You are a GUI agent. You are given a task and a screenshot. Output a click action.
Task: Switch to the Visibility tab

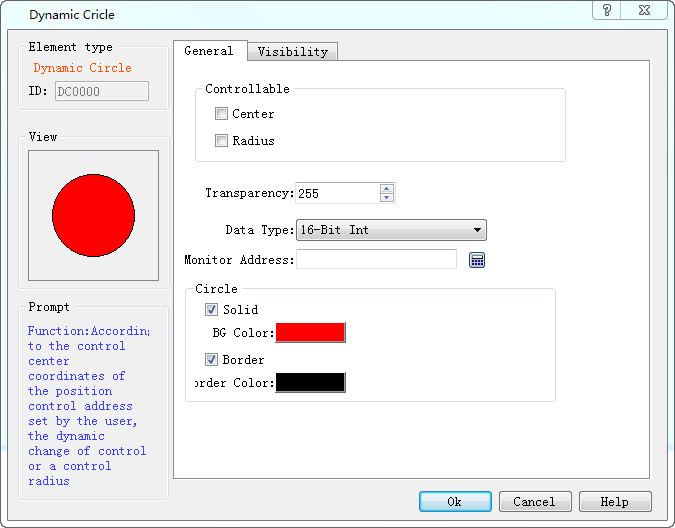[293, 52]
